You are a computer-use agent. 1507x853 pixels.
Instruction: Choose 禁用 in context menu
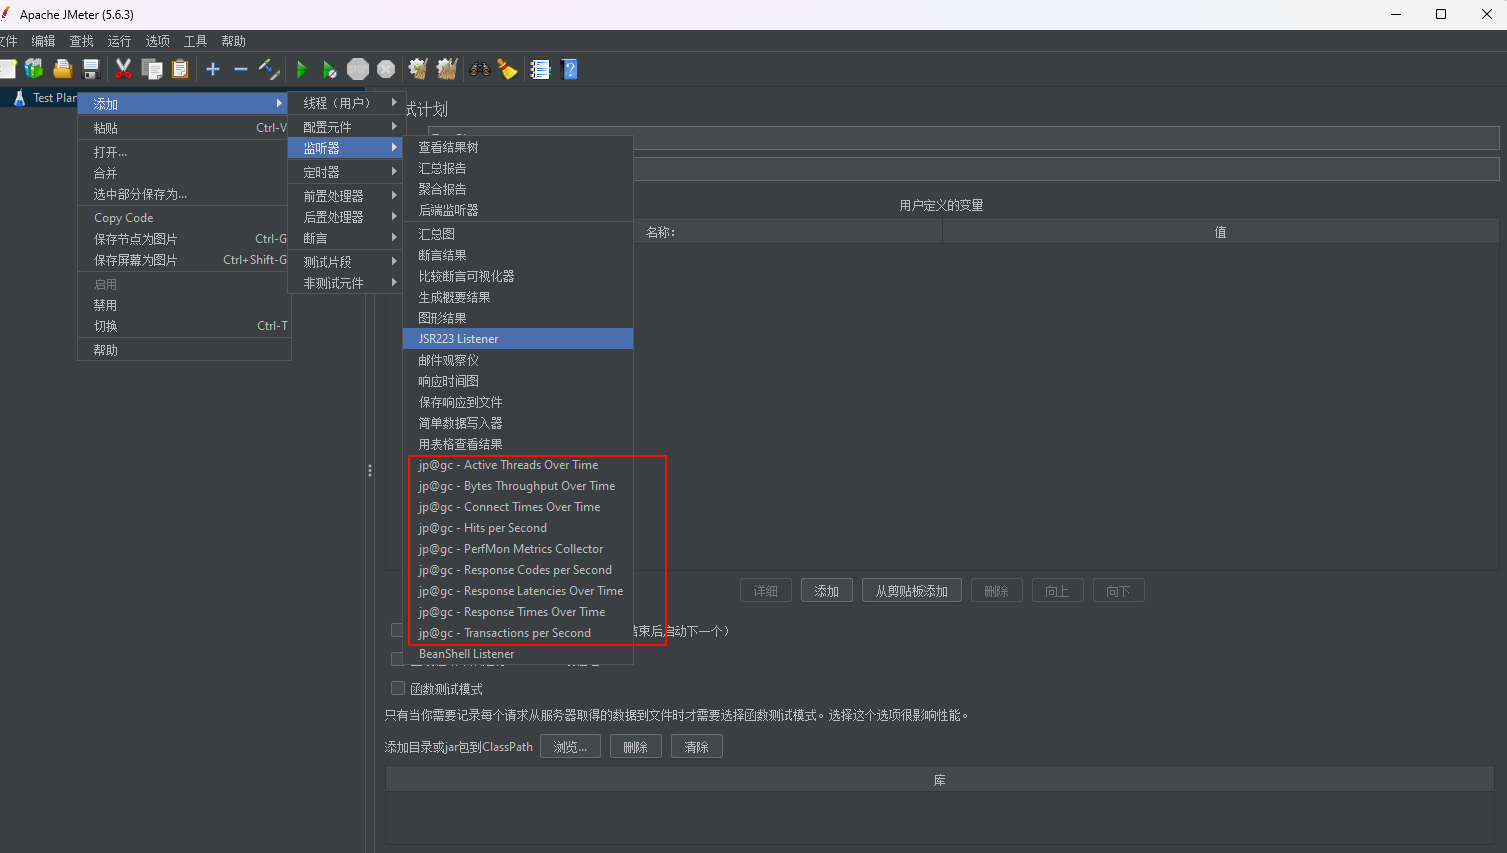click(x=184, y=305)
